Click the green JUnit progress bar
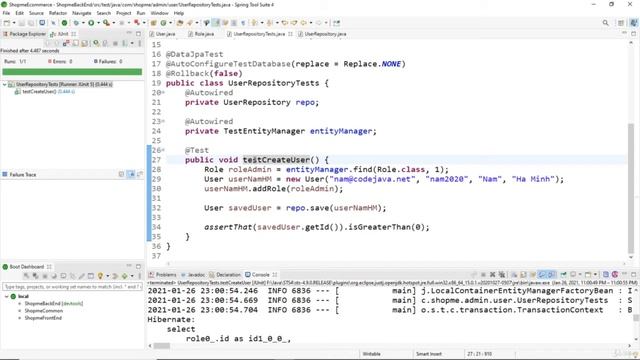Image resolution: width=640 pixels, height=360 pixels. [x=72, y=72]
